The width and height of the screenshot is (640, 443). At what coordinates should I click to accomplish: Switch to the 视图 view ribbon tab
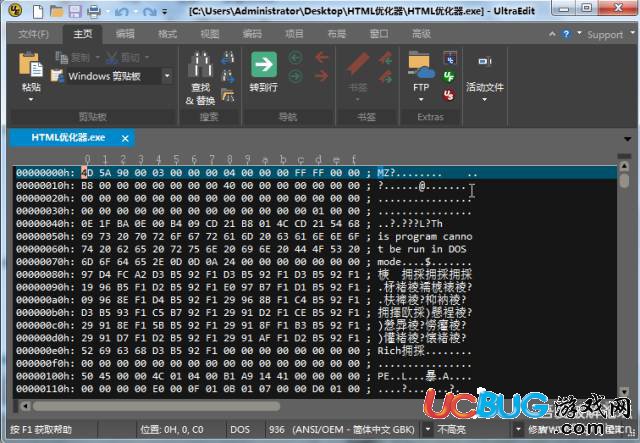(210, 34)
